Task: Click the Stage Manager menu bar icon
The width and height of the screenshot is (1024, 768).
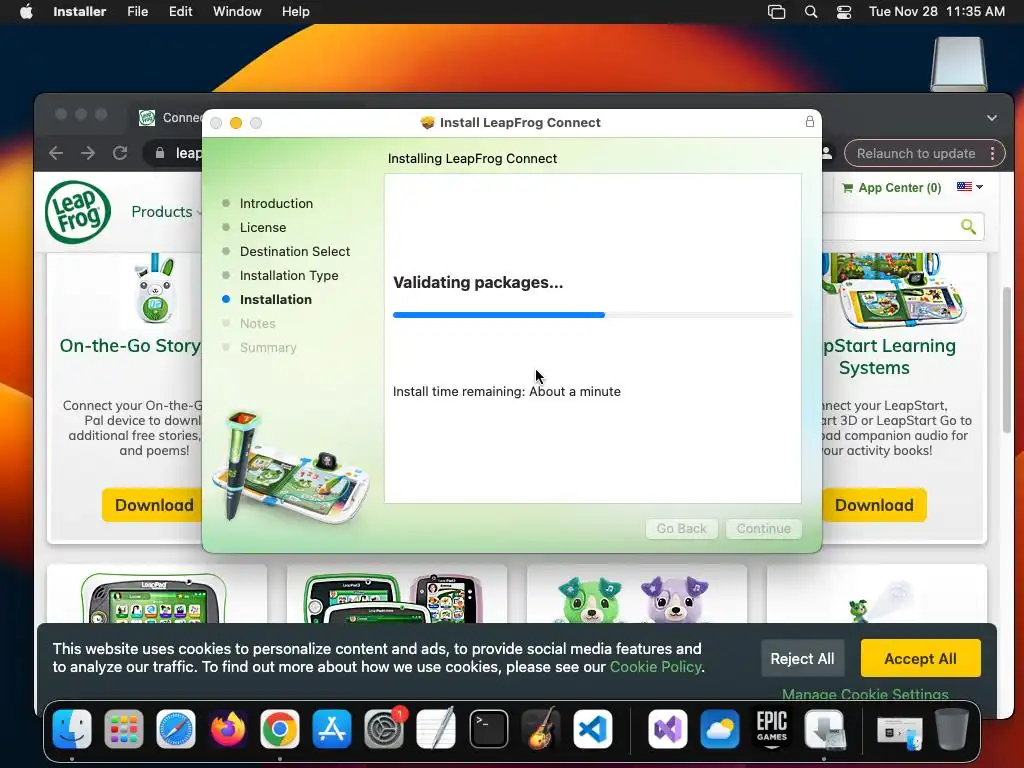Action: [776, 12]
